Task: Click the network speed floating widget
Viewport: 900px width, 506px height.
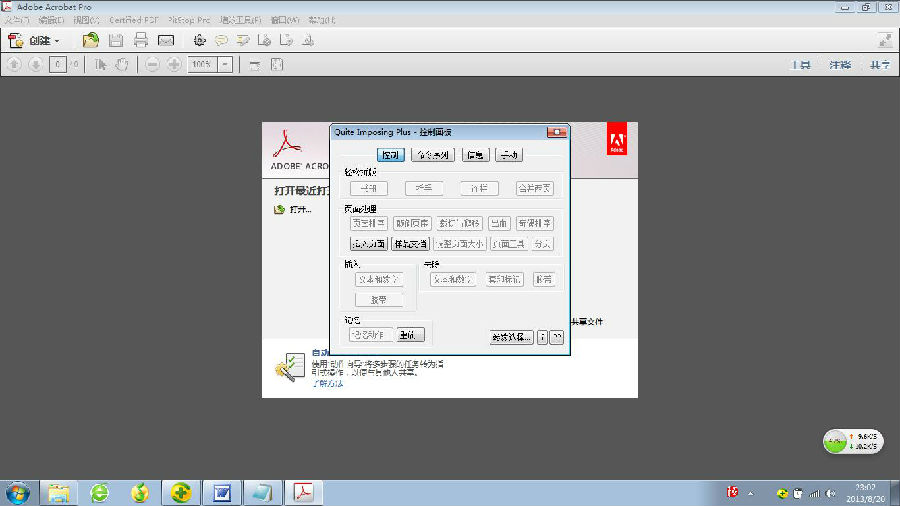Action: (x=853, y=442)
